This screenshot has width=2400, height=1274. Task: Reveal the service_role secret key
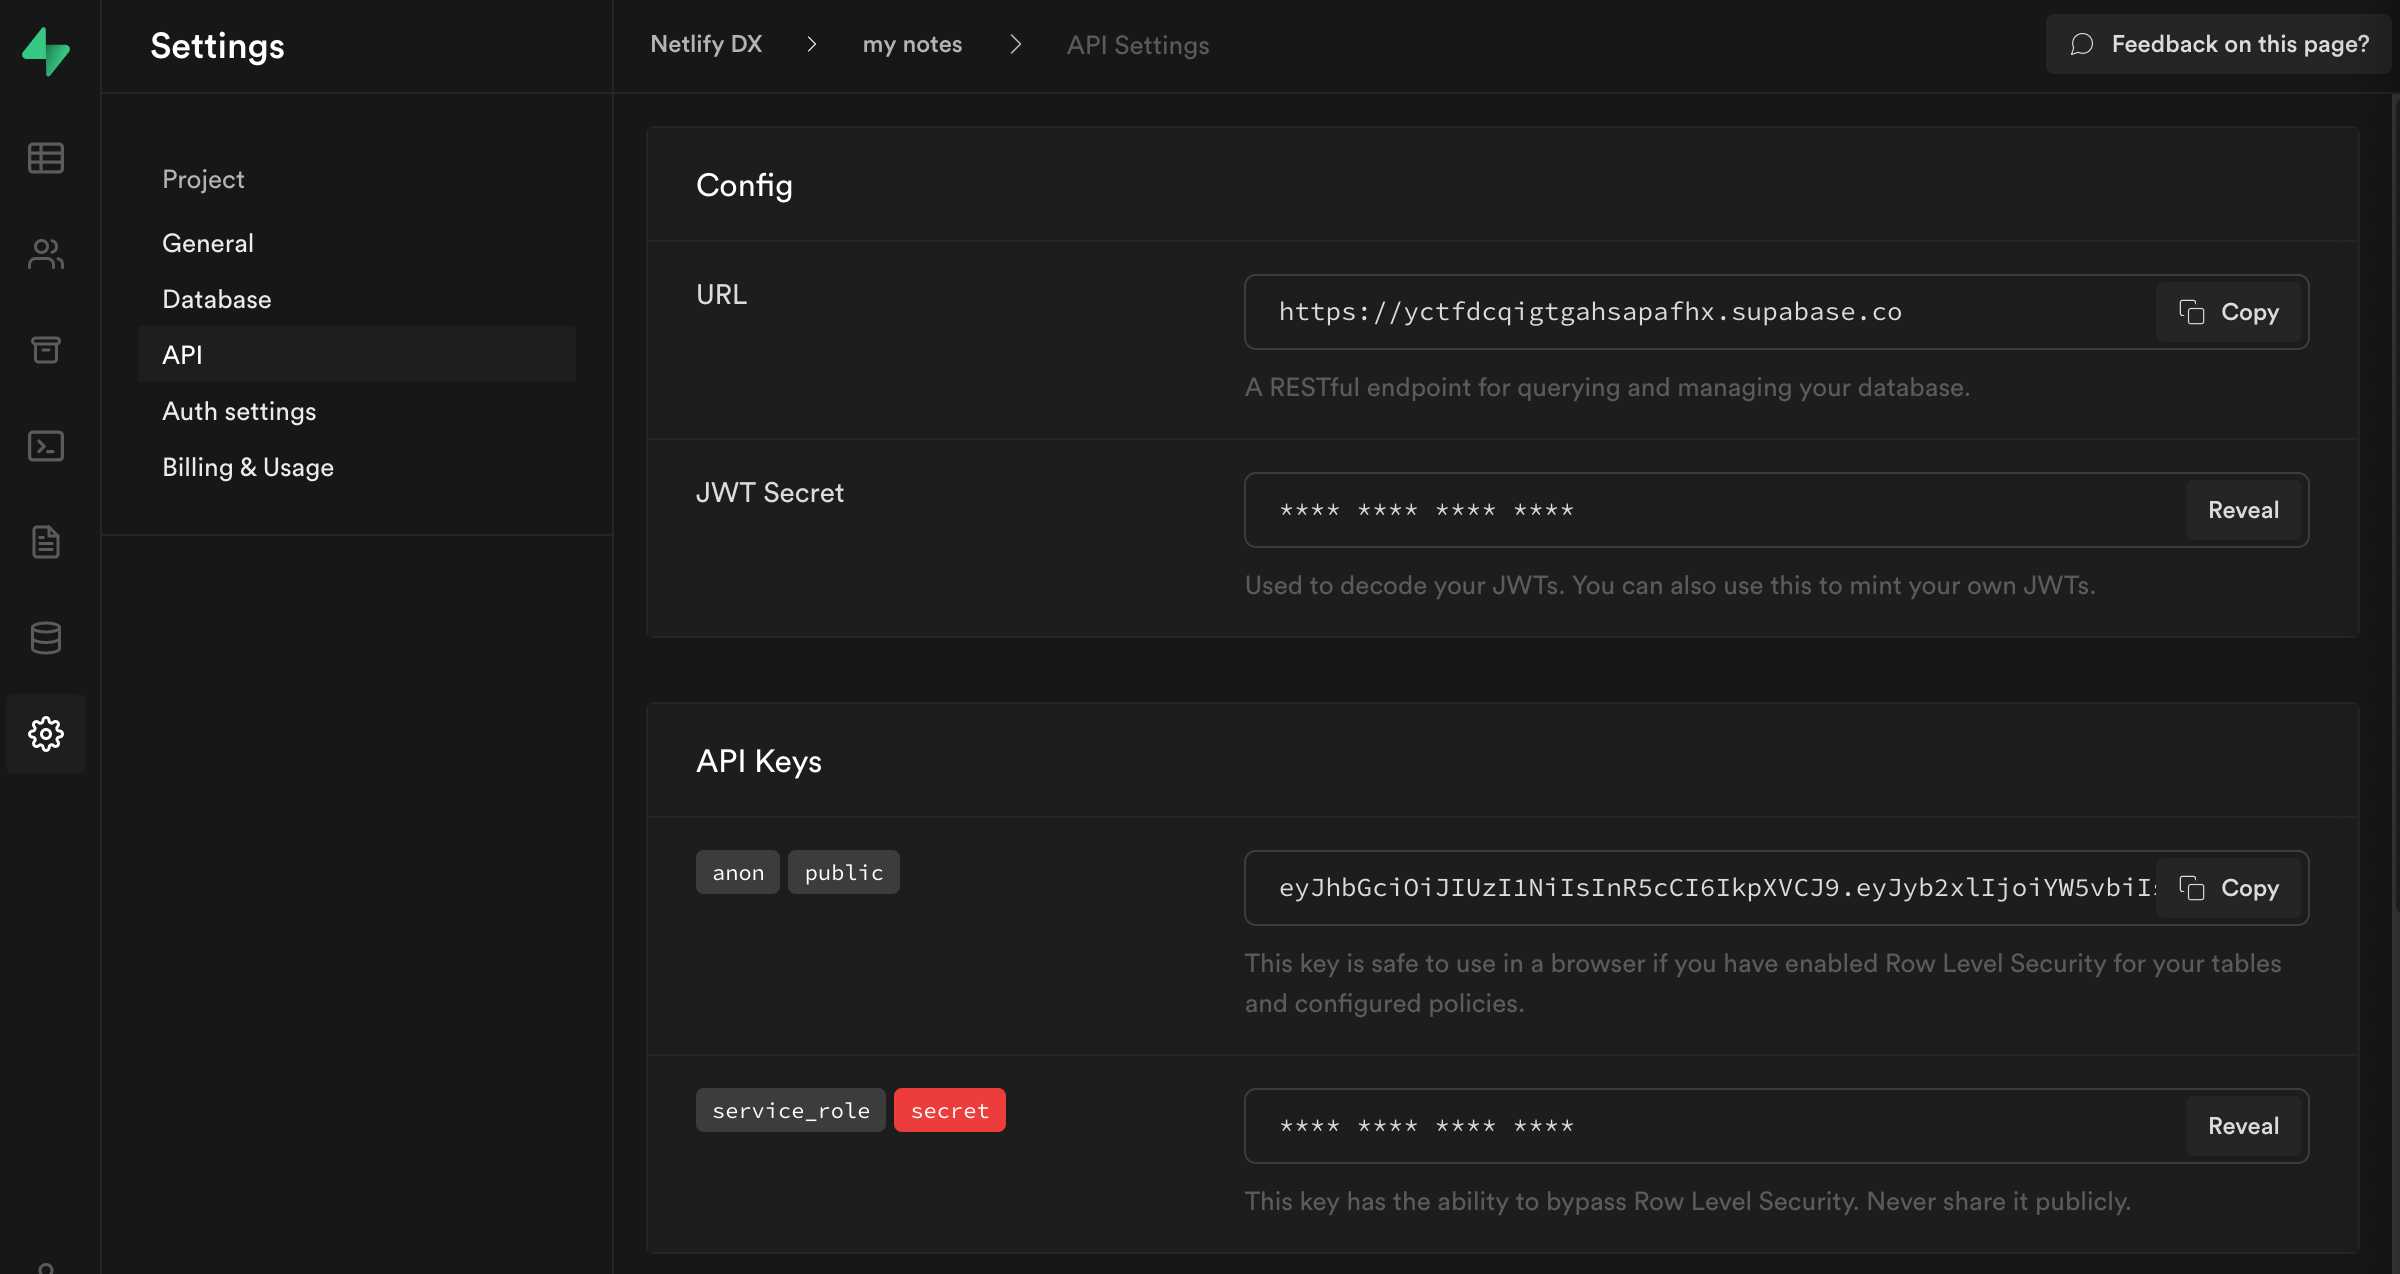(2243, 1125)
